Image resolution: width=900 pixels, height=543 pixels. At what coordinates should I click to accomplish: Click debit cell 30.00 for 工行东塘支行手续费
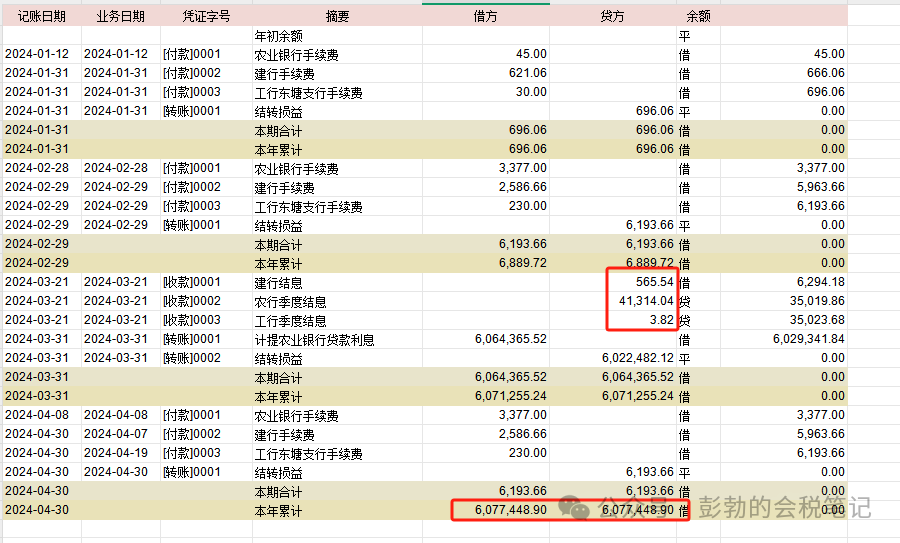click(486, 92)
